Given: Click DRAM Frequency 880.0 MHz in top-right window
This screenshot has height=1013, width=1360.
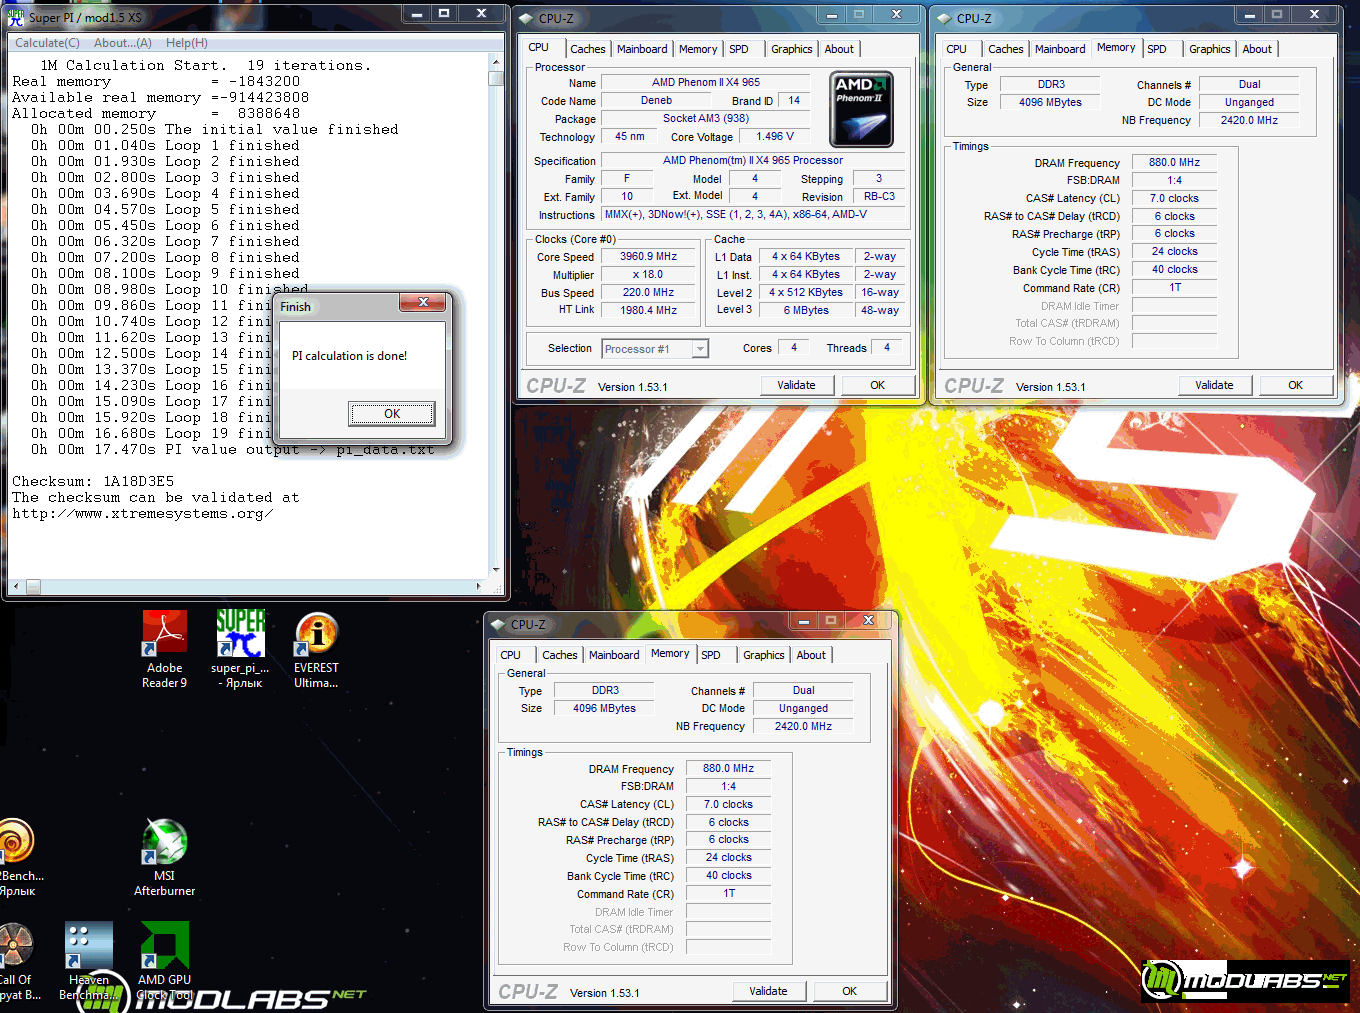Looking at the screenshot, I should point(1174,162).
